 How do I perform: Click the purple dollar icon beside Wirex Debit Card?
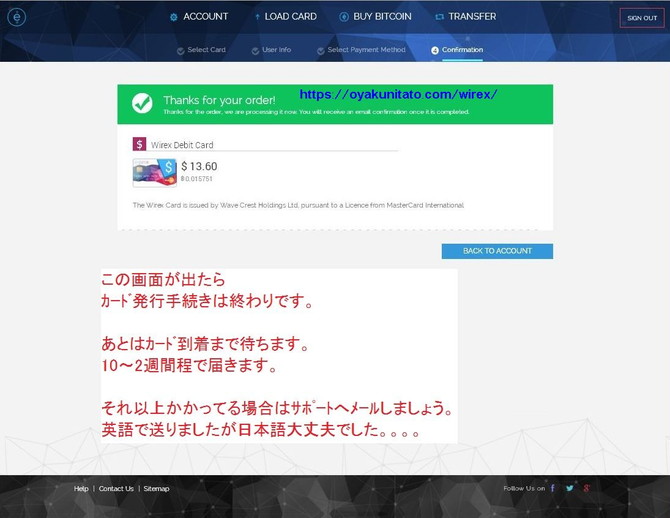(x=139, y=144)
